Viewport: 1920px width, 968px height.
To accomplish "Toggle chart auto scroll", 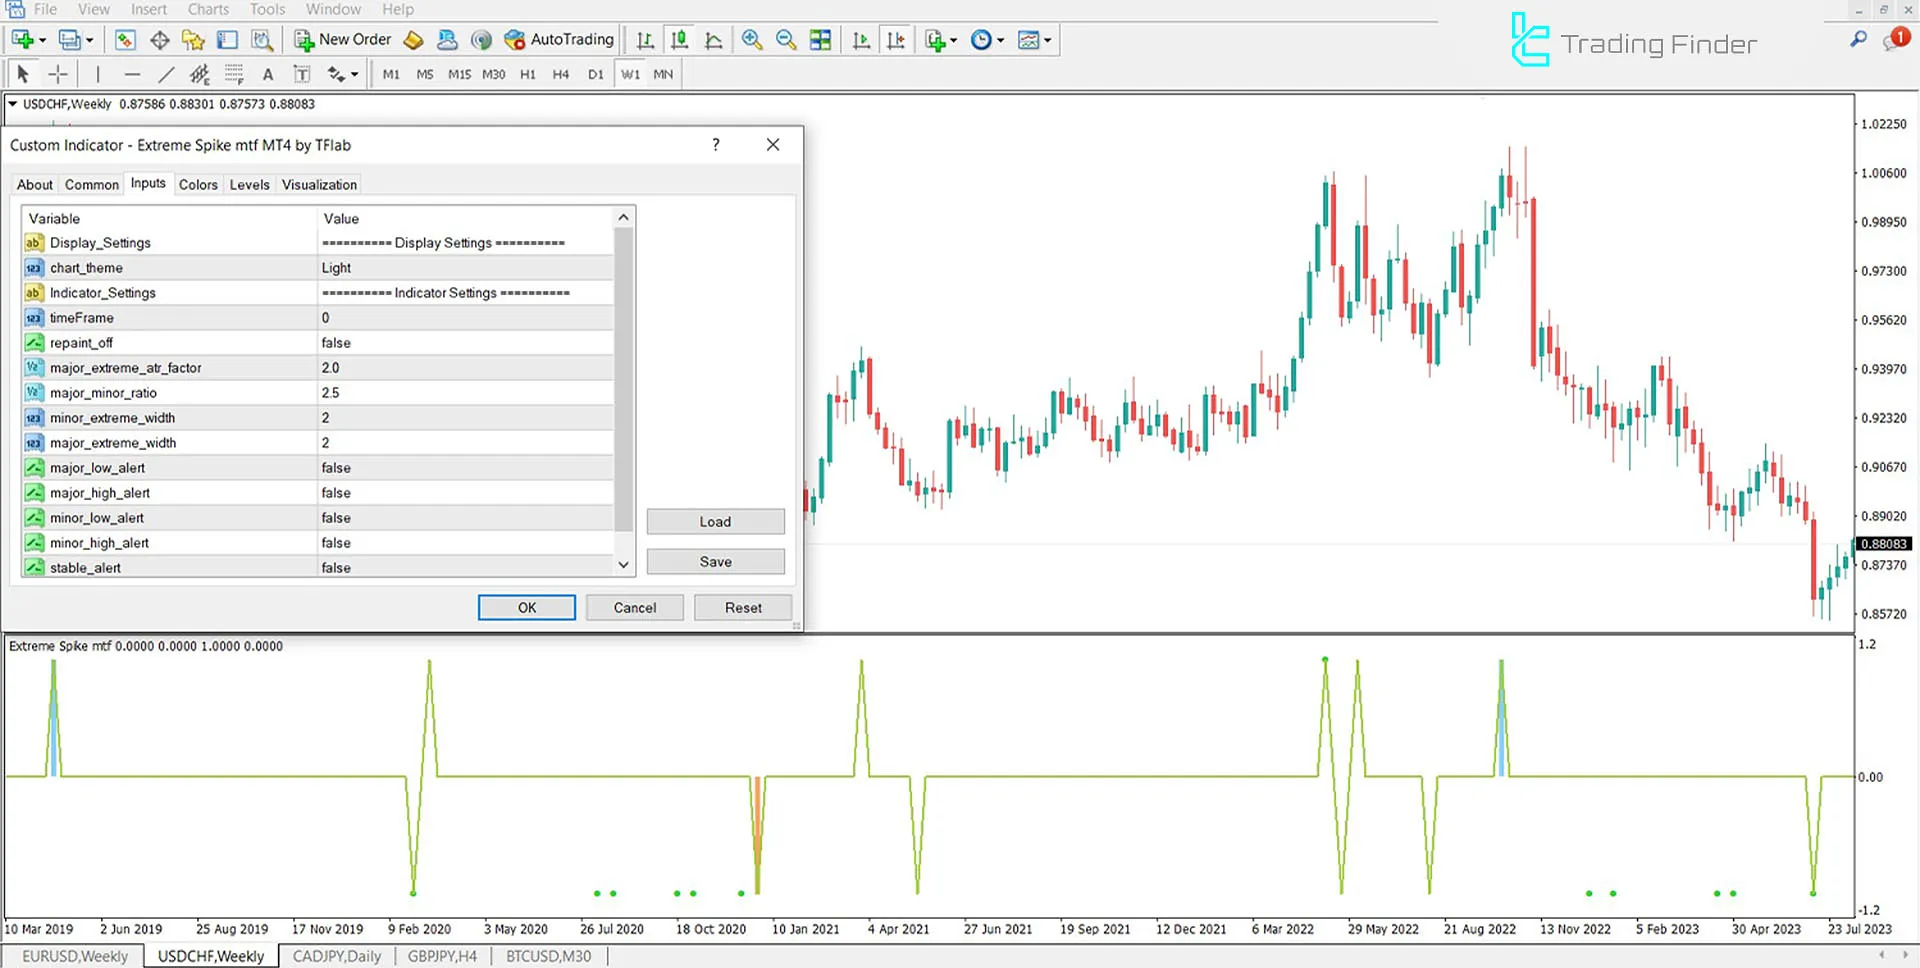I will click(x=861, y=39).
